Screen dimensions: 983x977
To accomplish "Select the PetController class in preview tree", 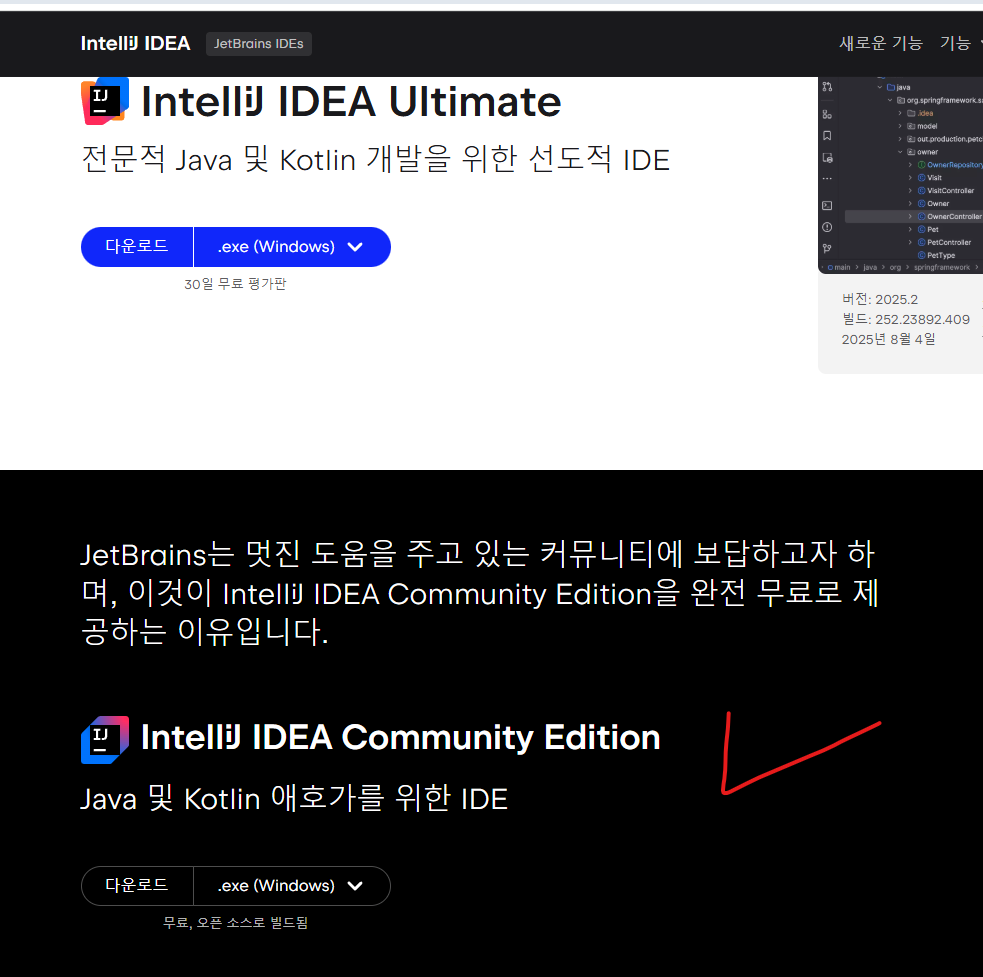I will [944, 242].
